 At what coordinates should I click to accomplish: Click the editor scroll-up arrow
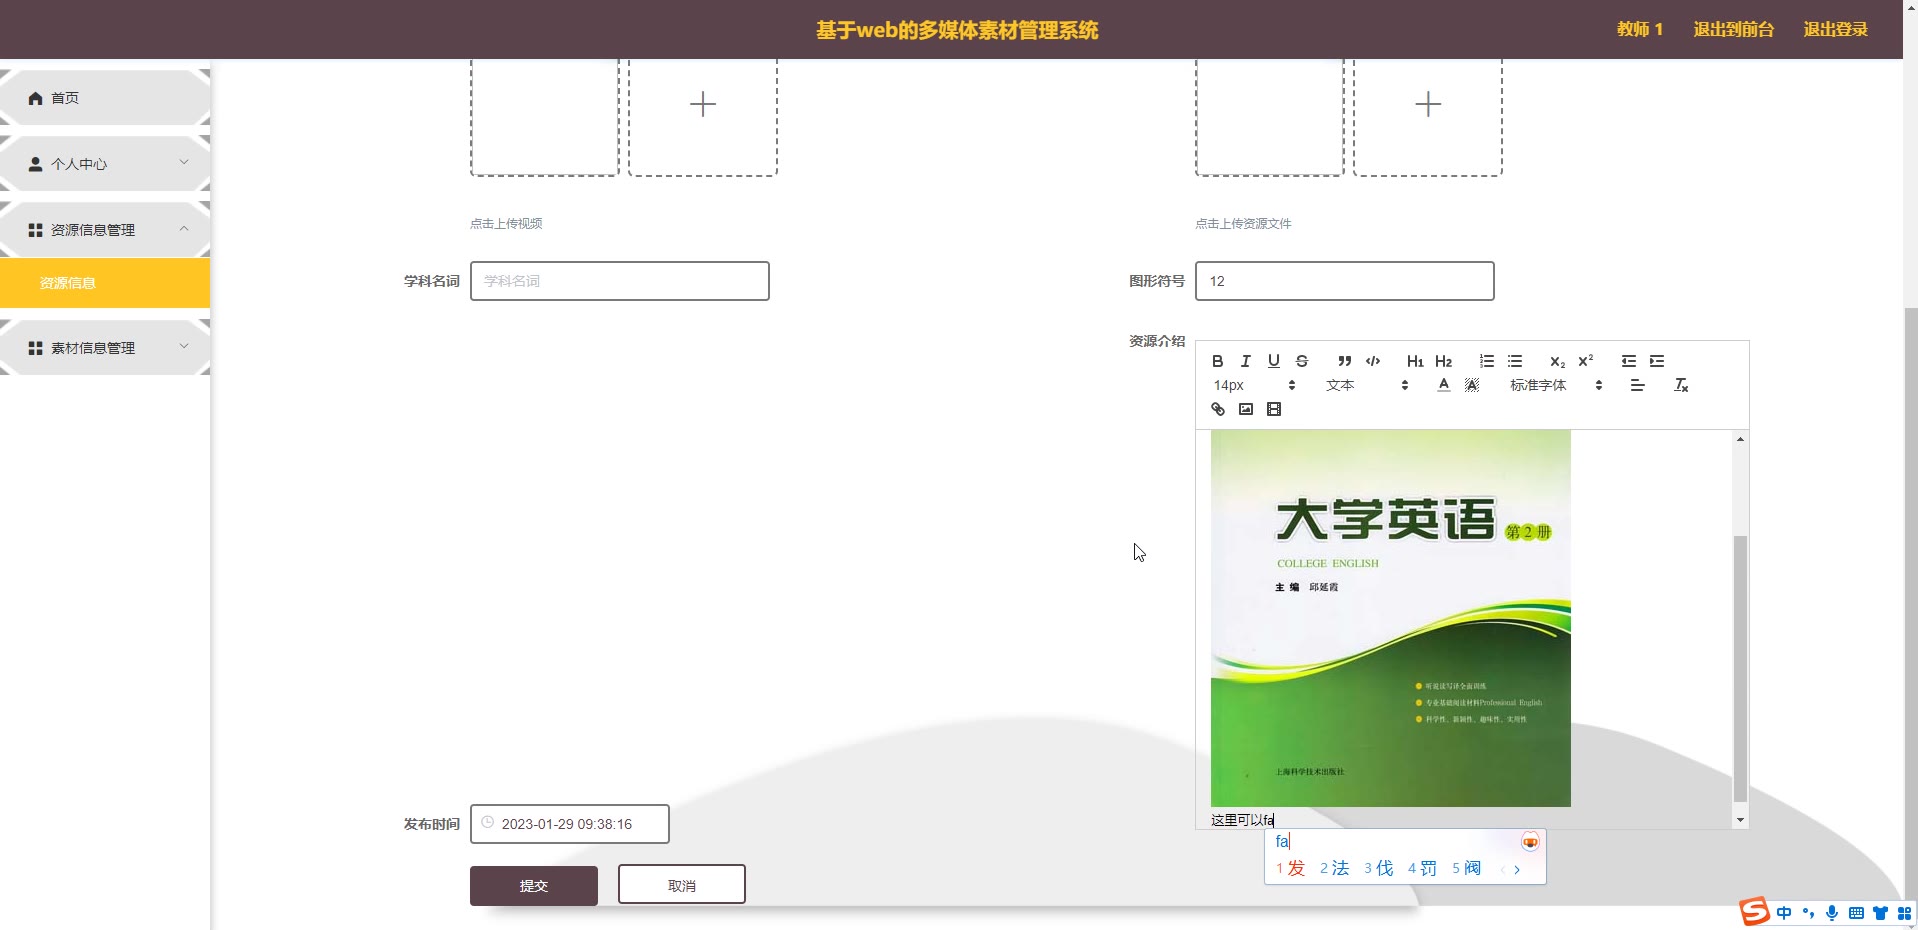click(x=1740, y=439)
